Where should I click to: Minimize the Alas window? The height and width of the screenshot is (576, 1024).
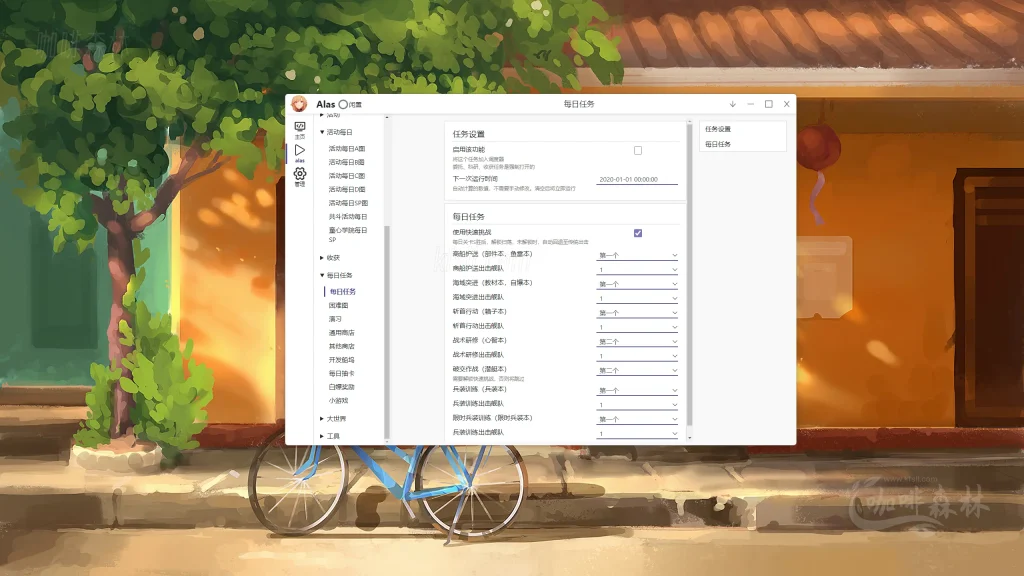(x=750, y=104)
